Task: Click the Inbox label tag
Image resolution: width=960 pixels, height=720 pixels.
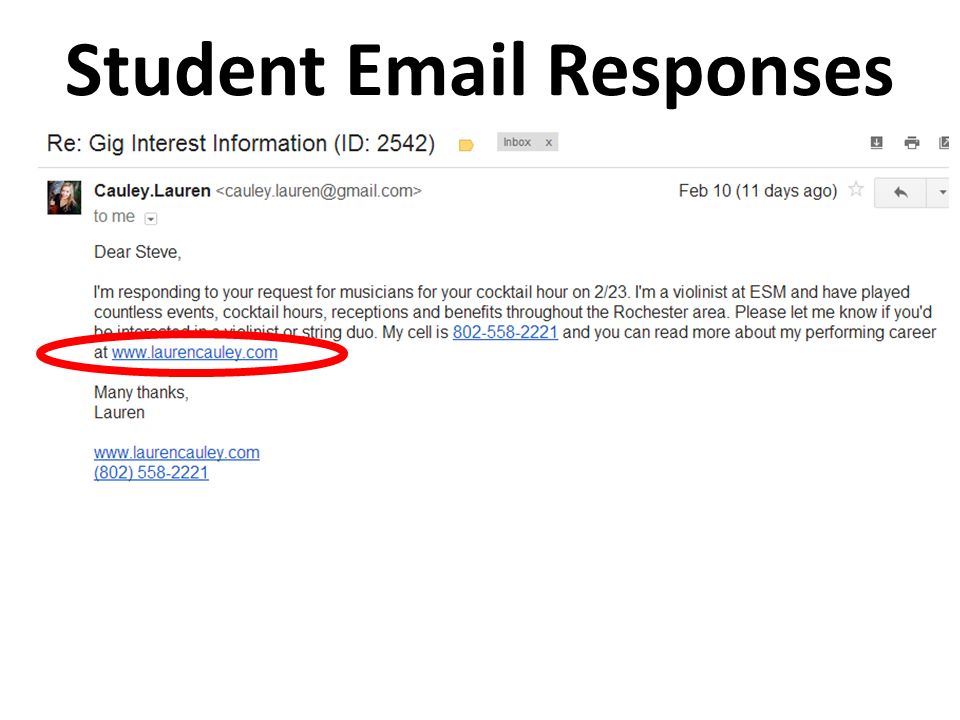Action: [517, 142]
